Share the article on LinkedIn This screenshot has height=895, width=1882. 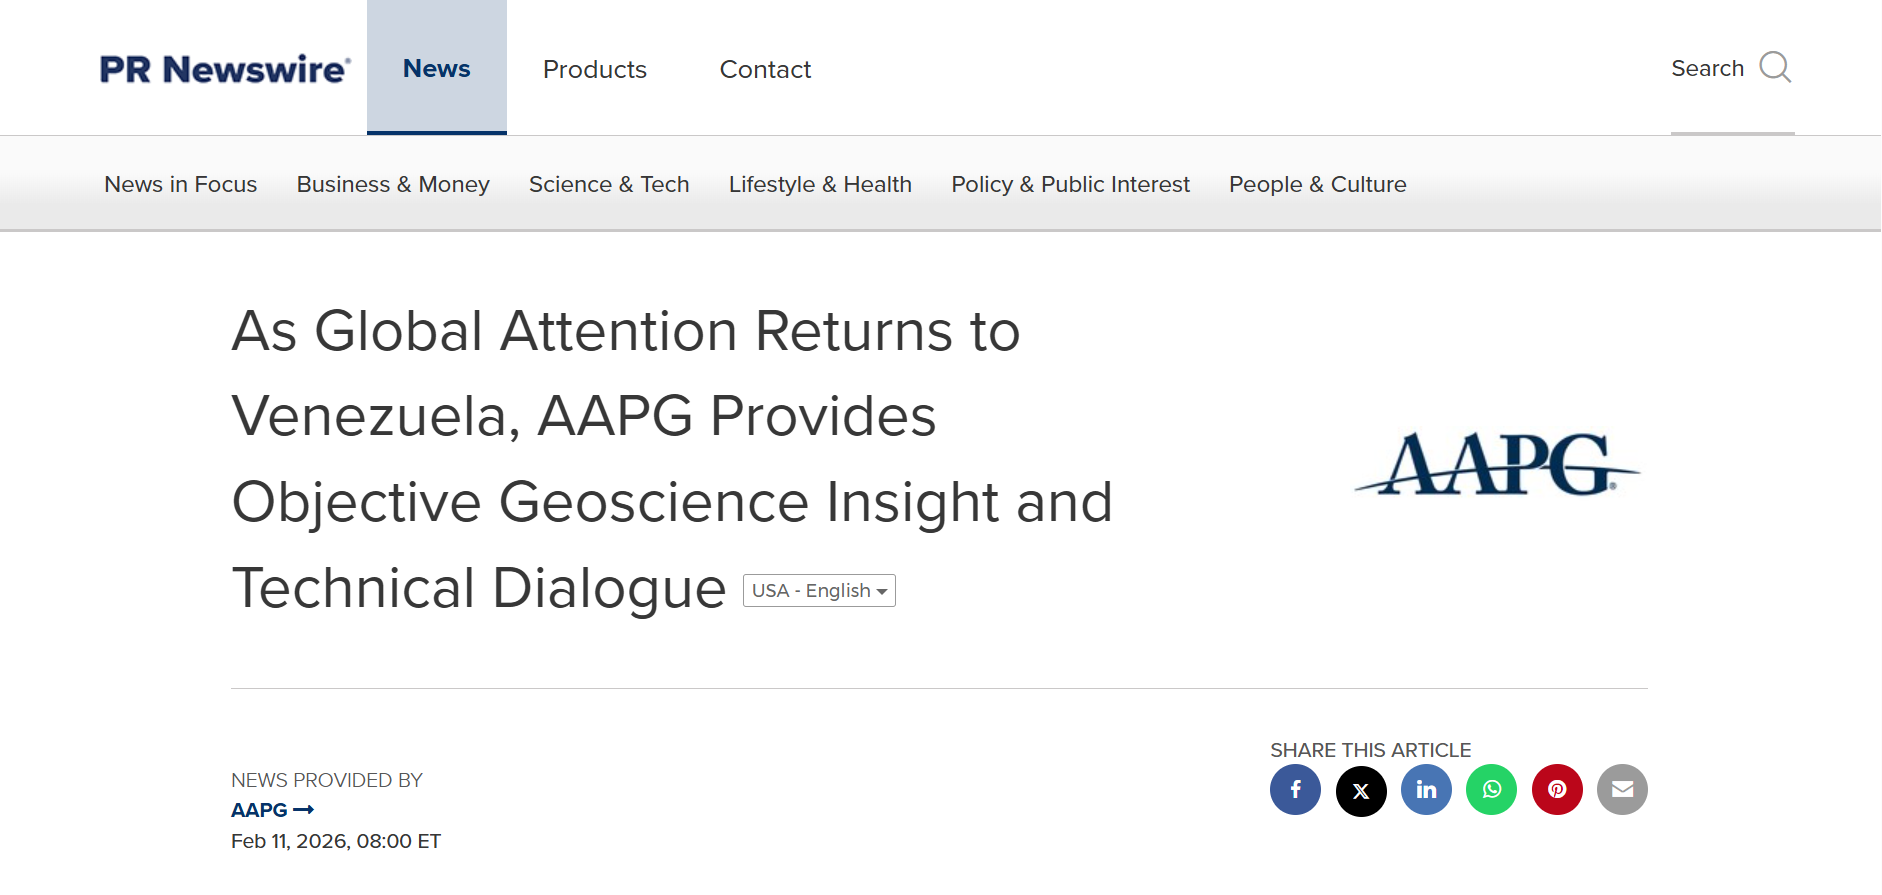pyautogui.click(x=1426, y=790)
